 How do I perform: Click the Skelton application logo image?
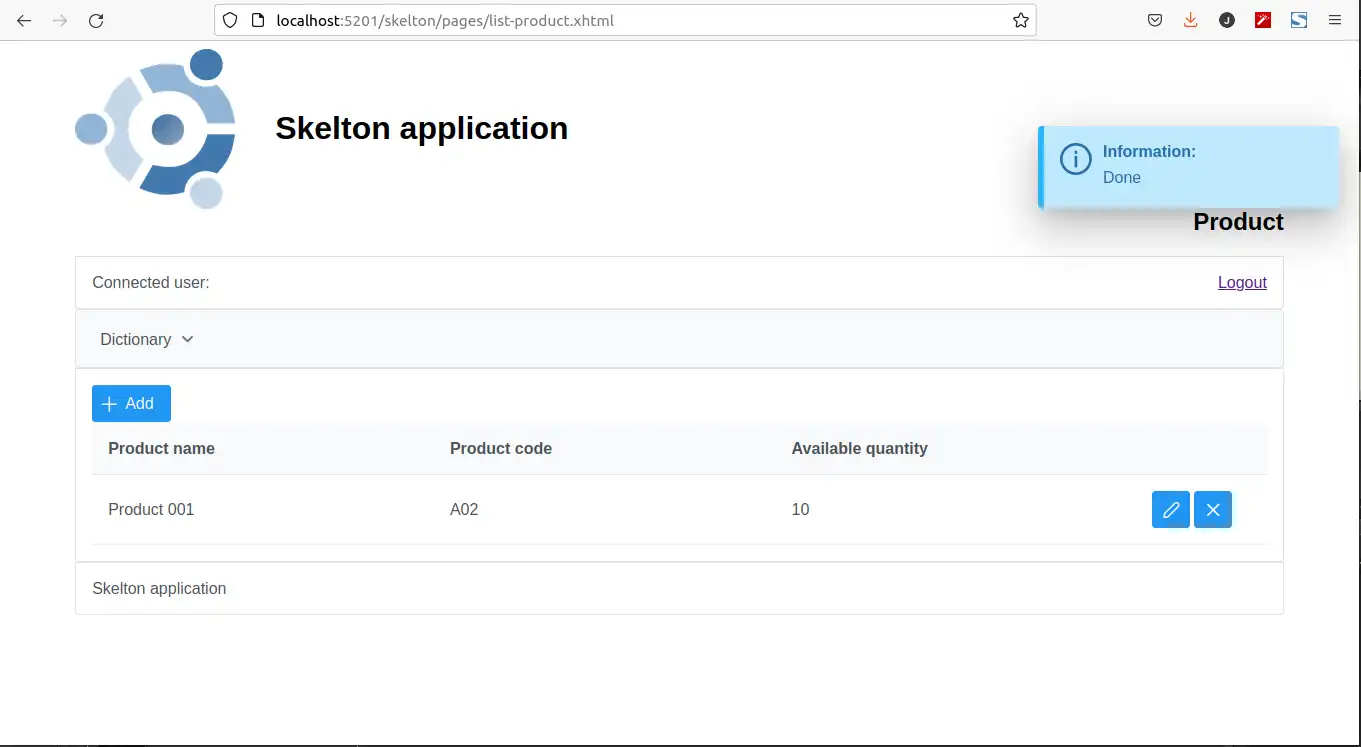click(156, 129)
